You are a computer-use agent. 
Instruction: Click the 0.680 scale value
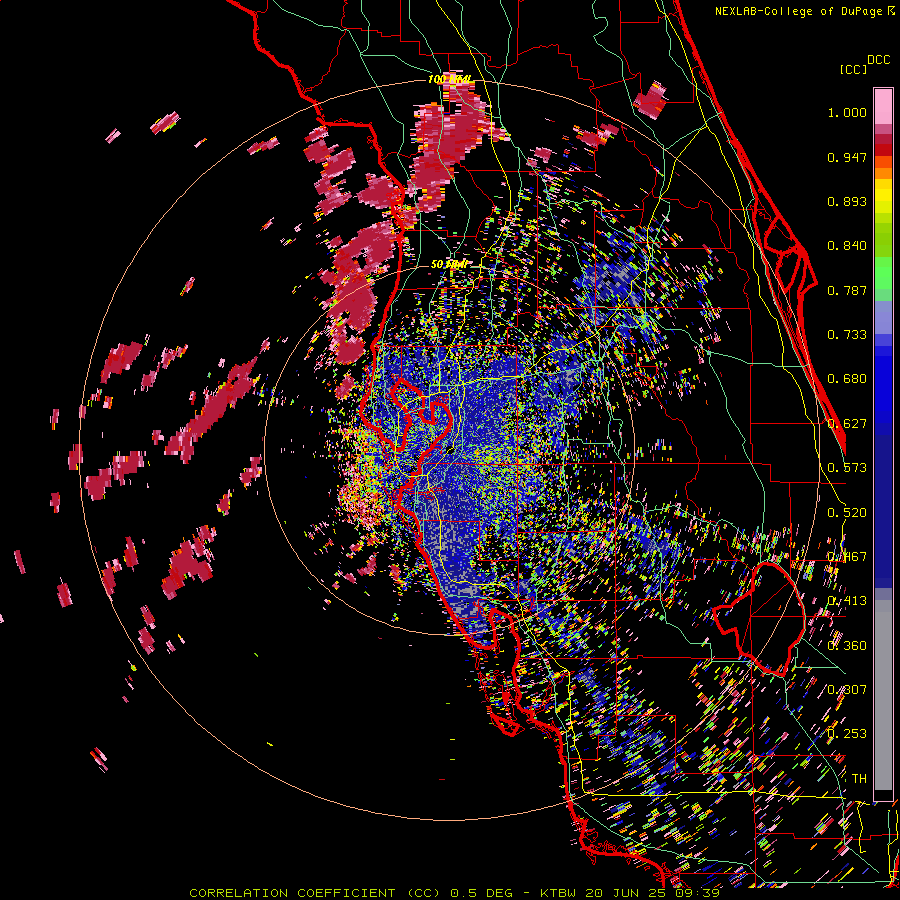click(x=847, y=379)
